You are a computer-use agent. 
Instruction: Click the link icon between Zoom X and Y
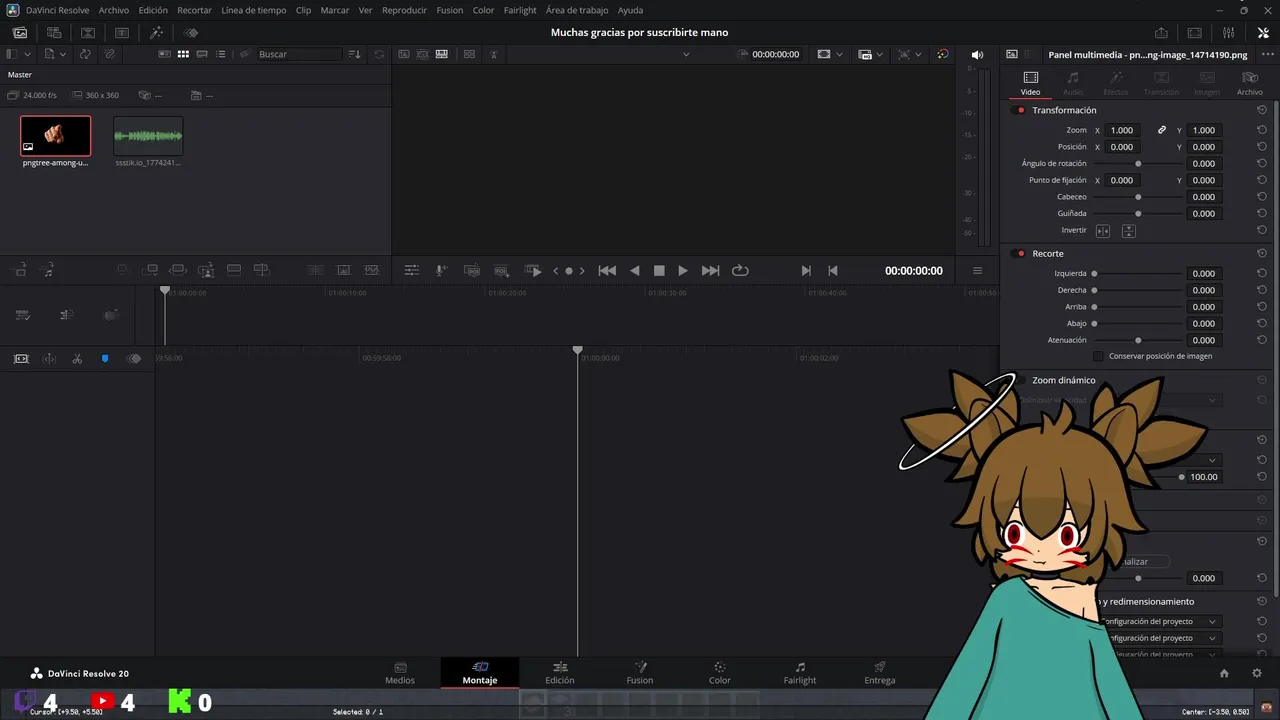click(x=1162, y=130)
